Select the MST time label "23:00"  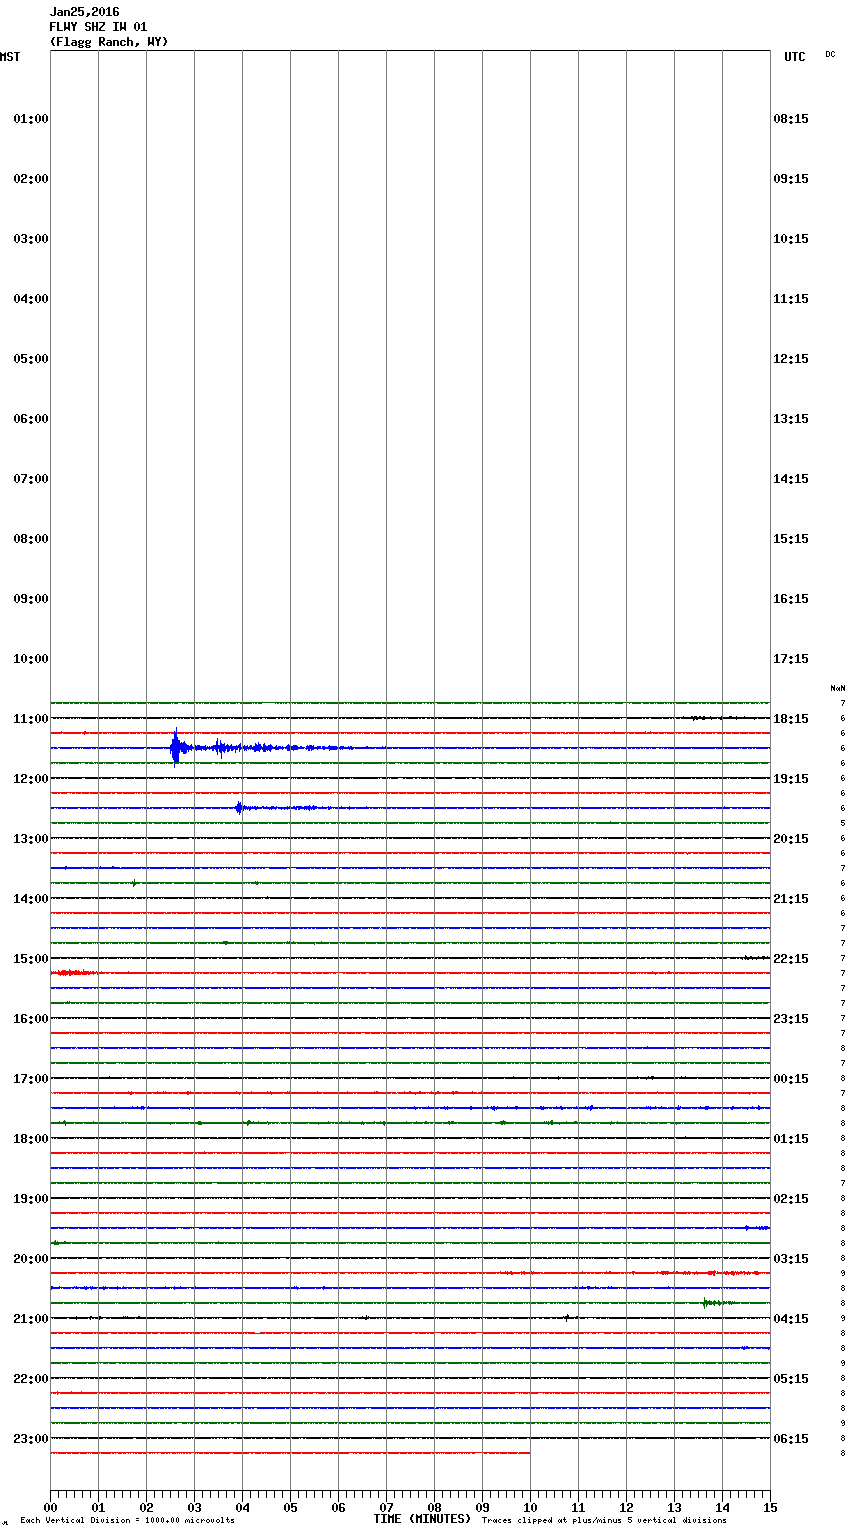(x=31, y=1439)
